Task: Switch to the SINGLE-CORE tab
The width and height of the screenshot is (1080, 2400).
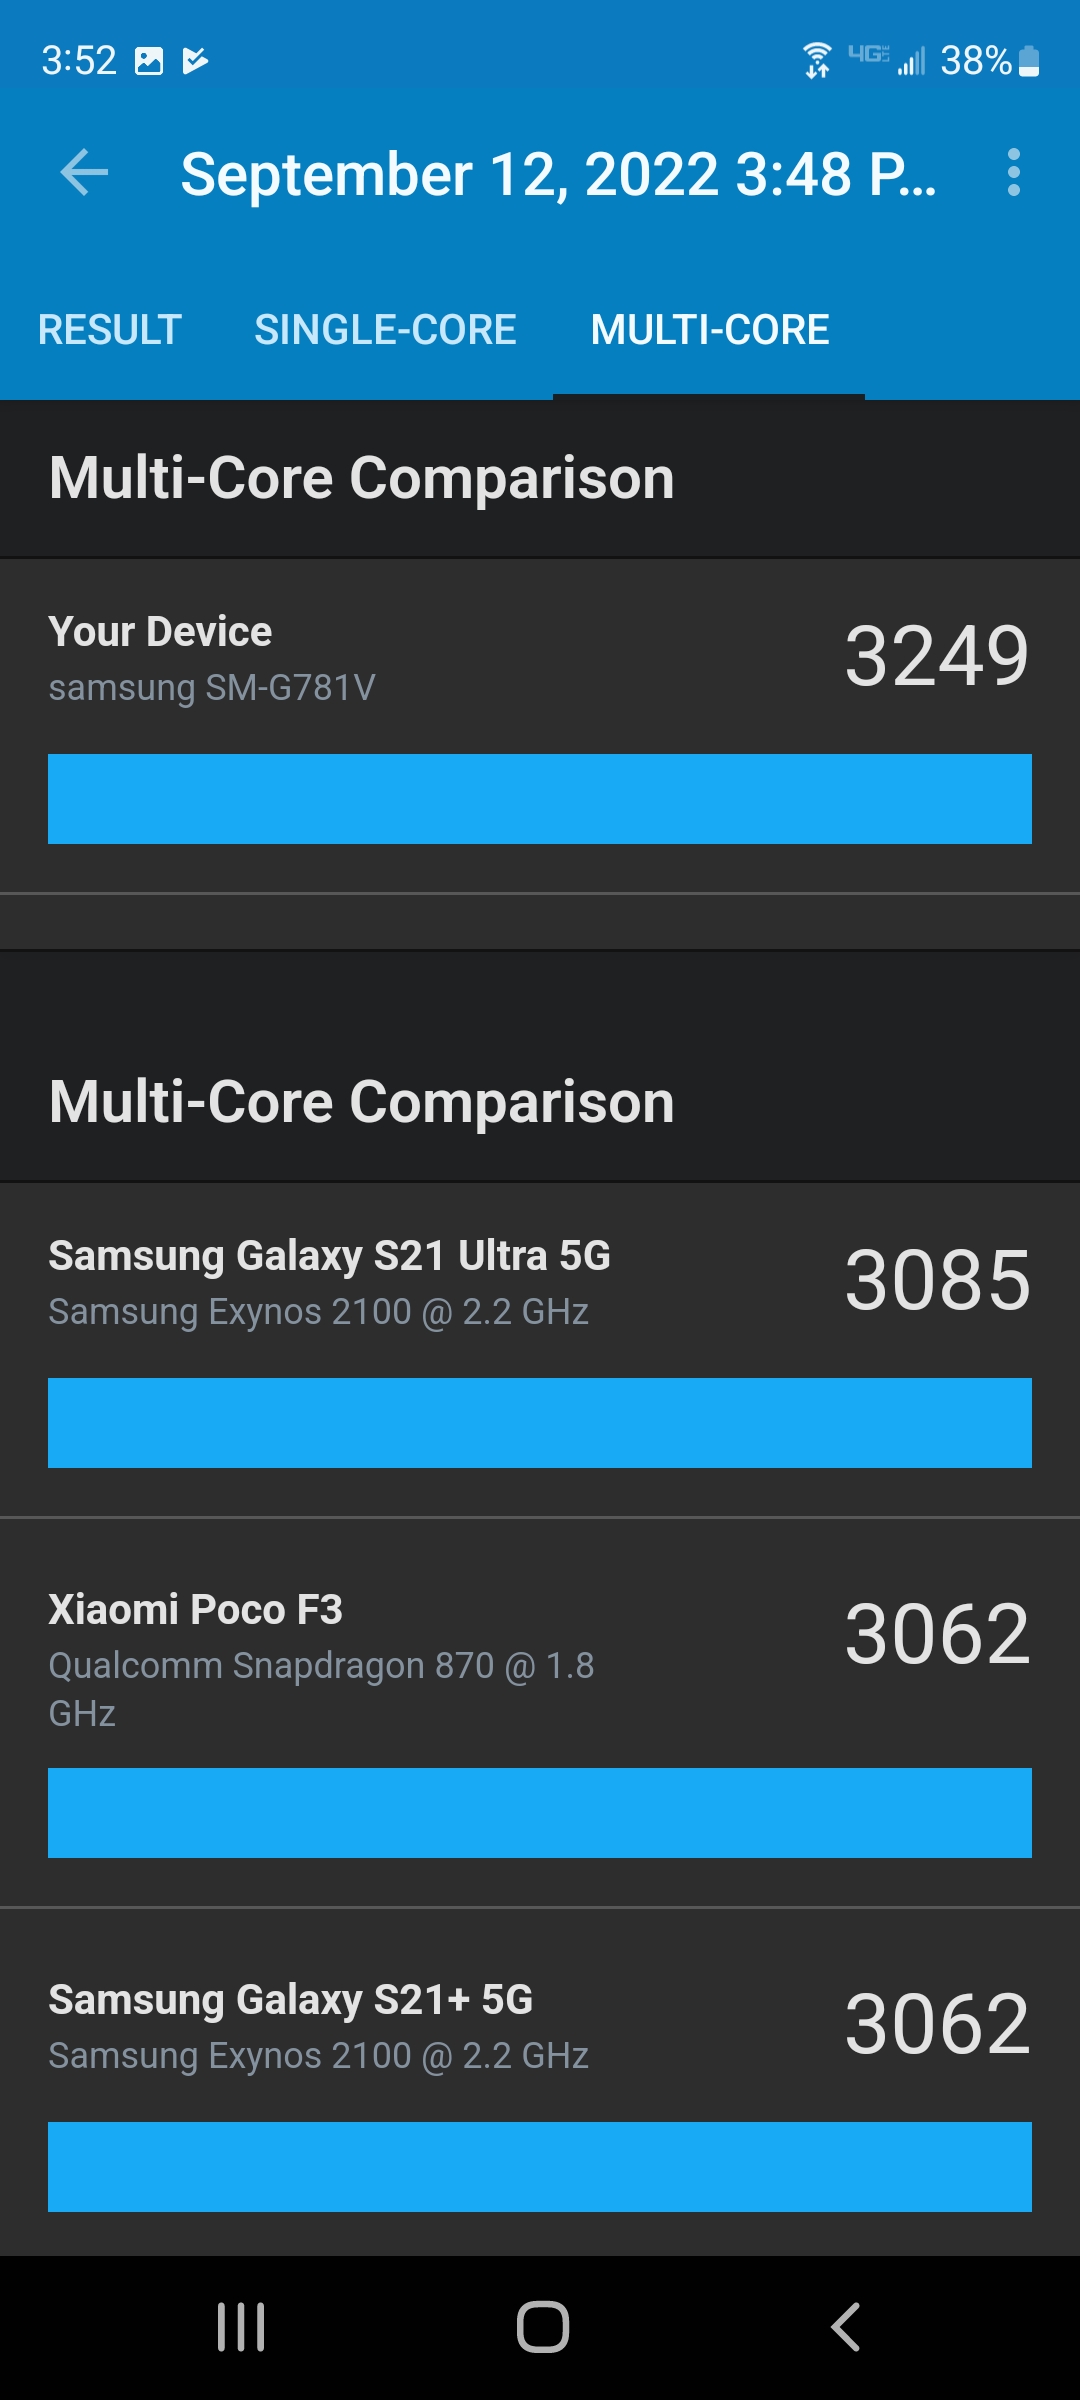Action: tap(385, 330)
